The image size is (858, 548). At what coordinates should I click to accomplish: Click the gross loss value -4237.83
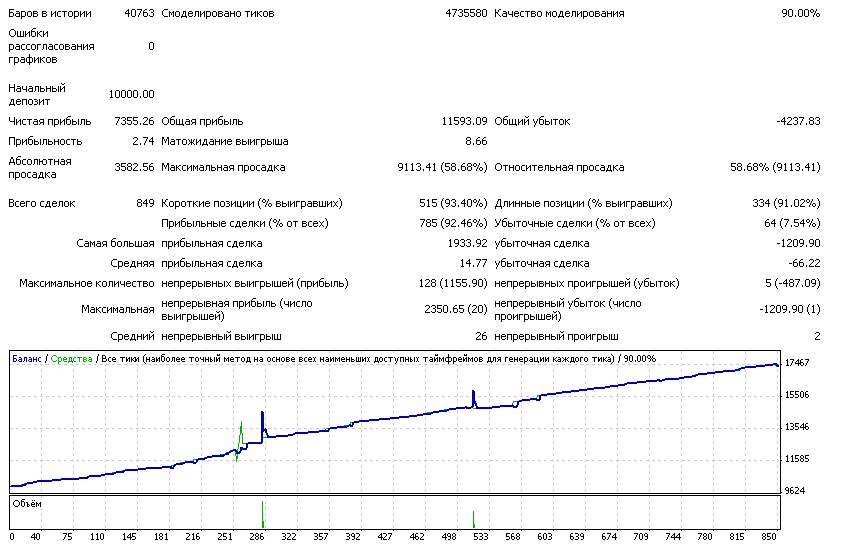click(x=798, y=121)
